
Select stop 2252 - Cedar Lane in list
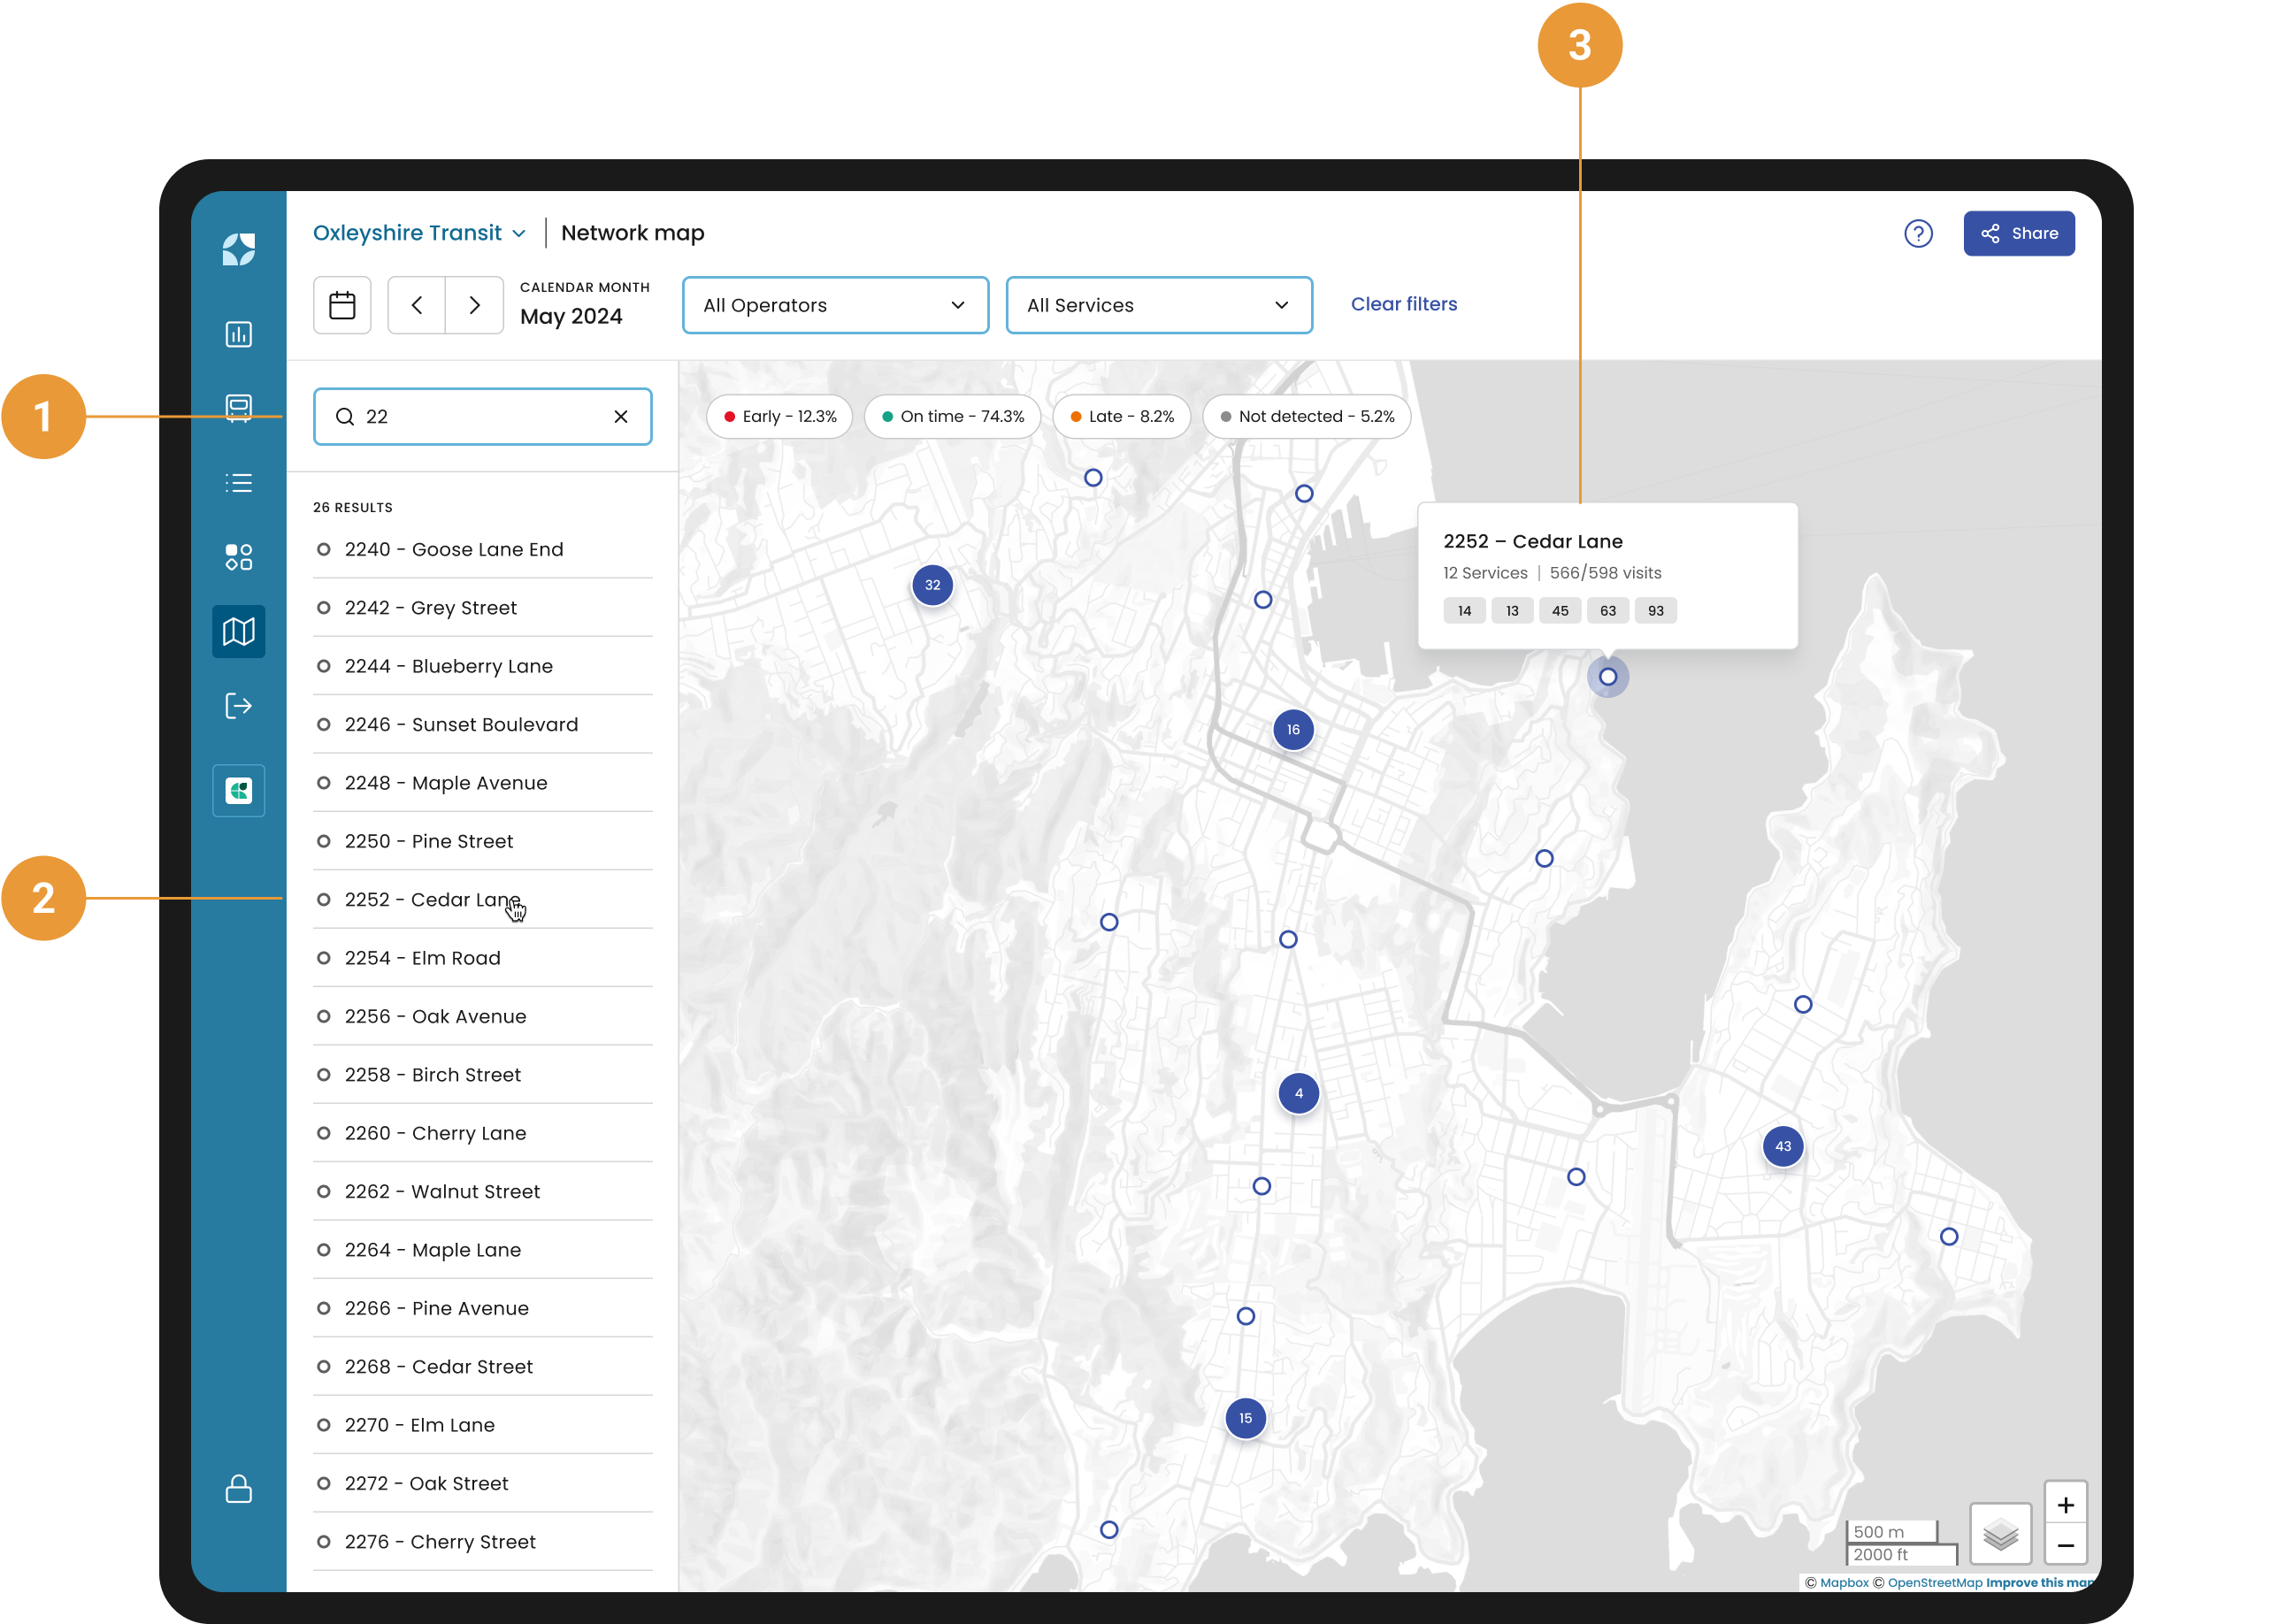482,899
